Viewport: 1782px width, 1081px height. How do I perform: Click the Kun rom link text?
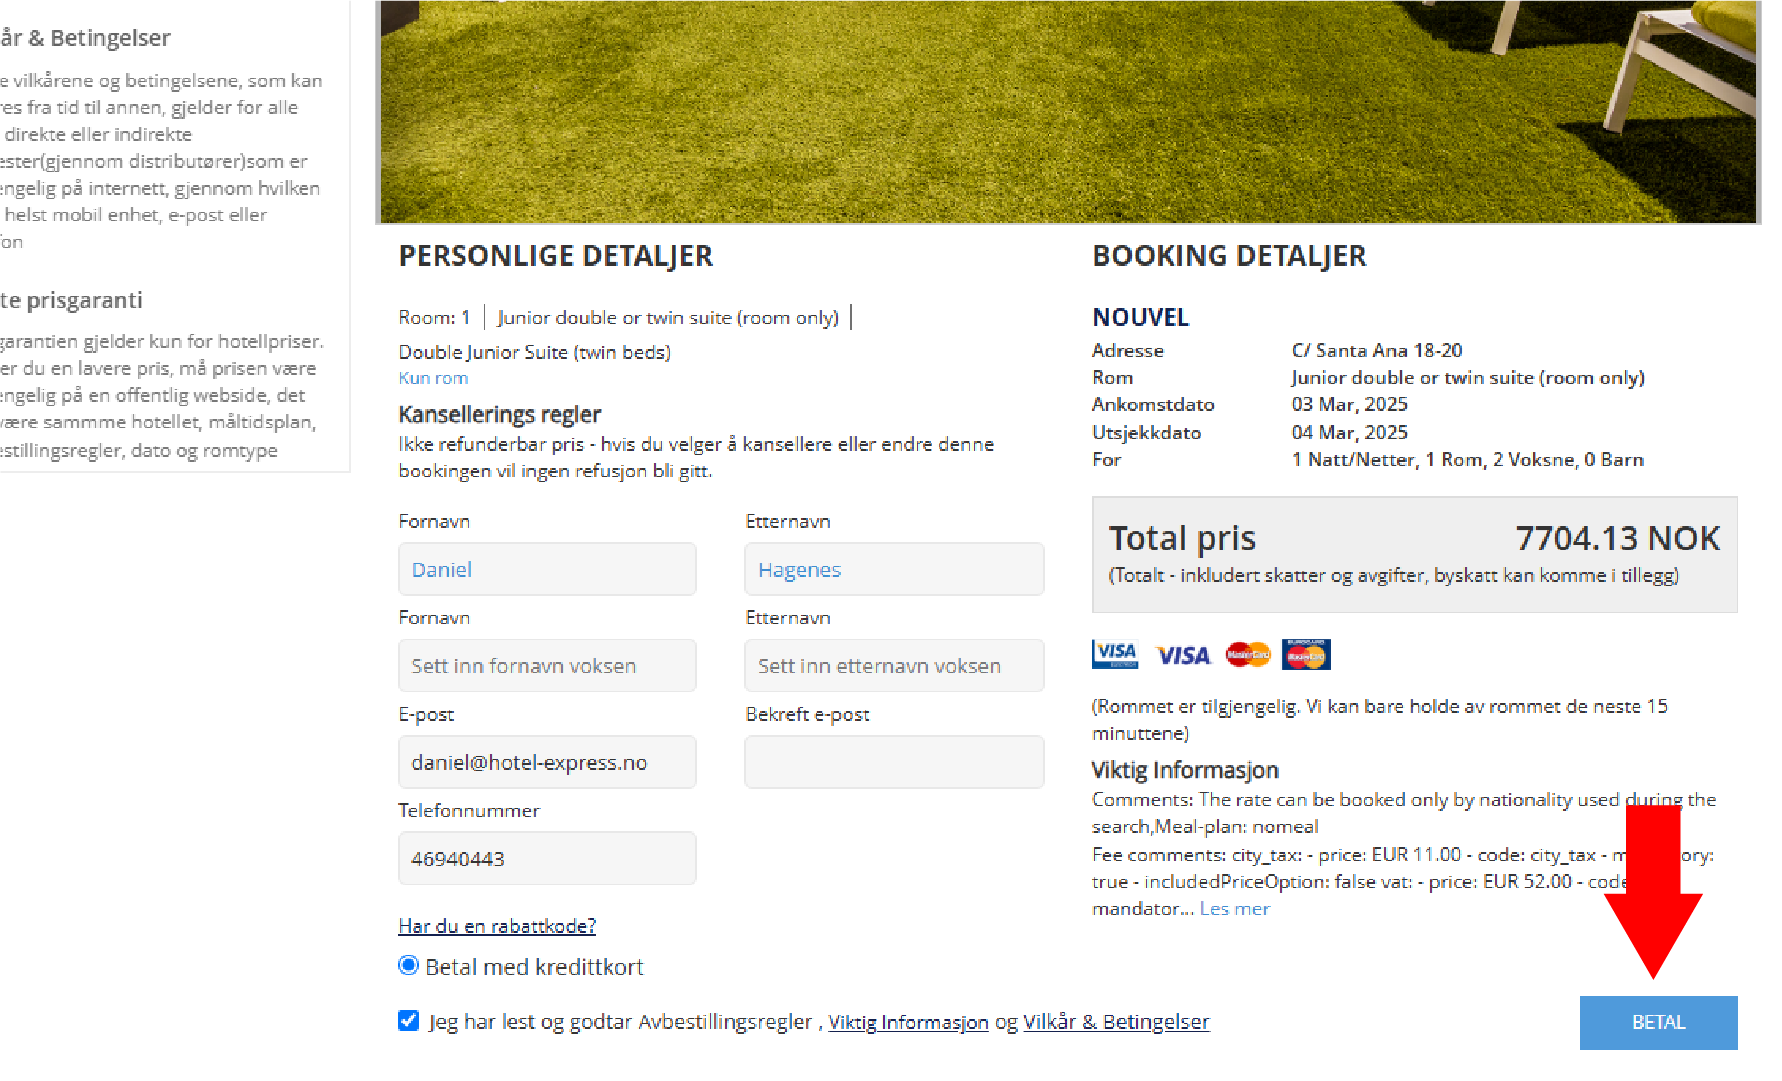433,378
